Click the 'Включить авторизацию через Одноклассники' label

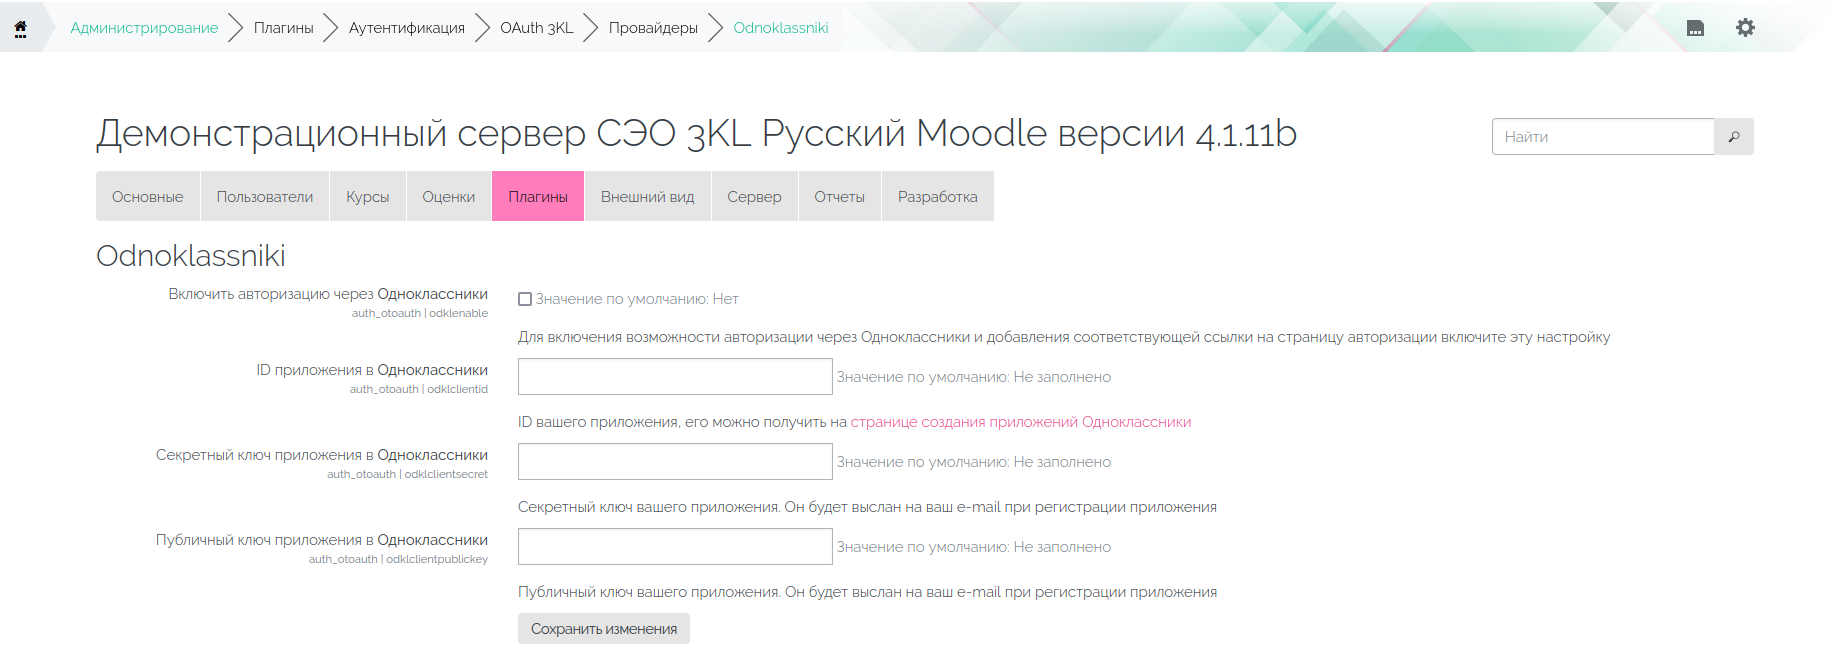(x=328, y=294)
